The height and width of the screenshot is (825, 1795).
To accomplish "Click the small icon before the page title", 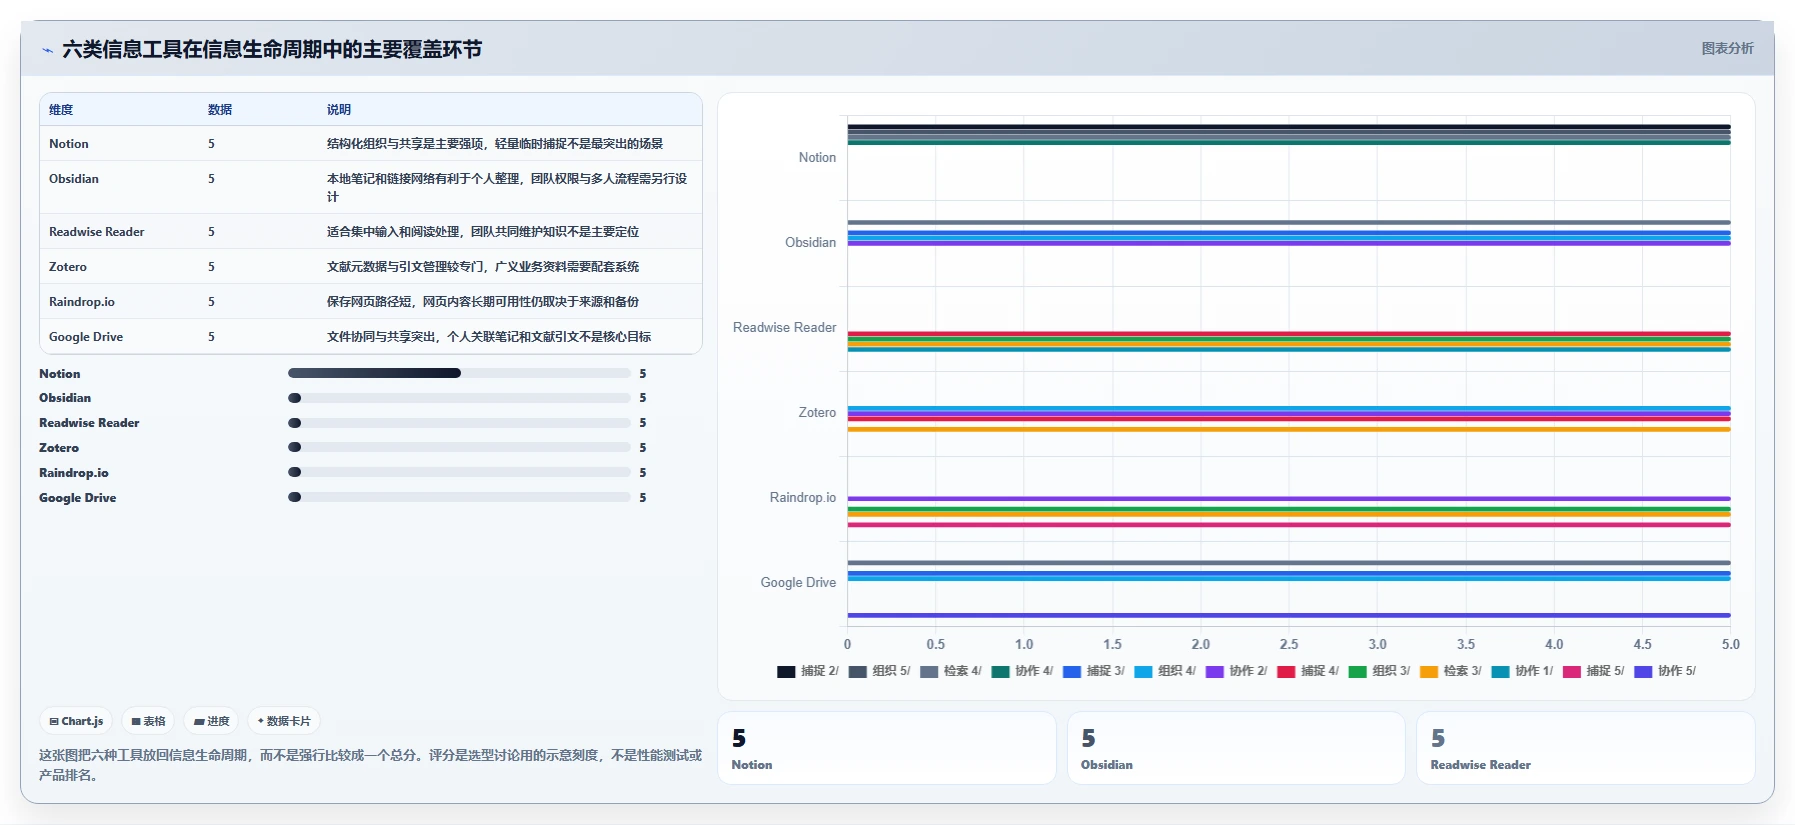I will click(x=47, y=50).
